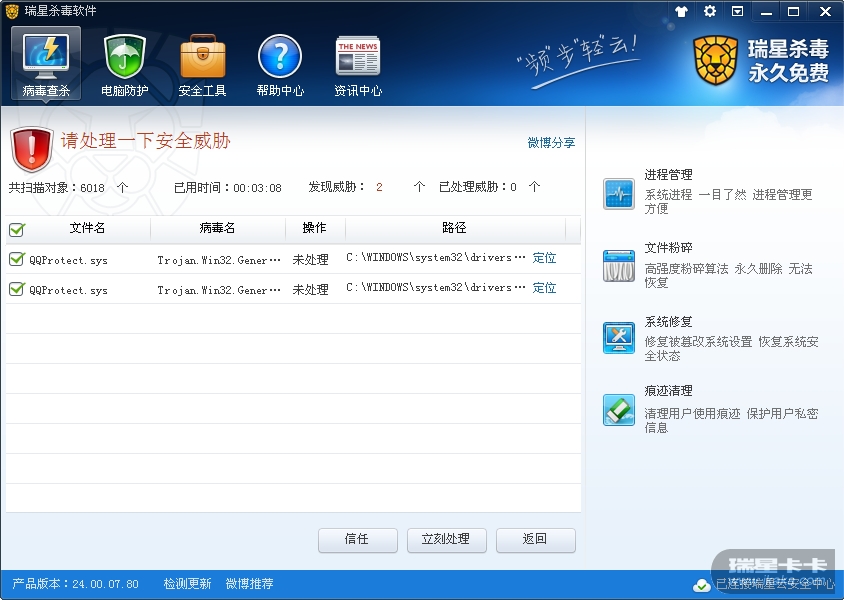
Task: Minimize the Rising antivirus window
Action: pyautogui.click(x=766, y=12)
